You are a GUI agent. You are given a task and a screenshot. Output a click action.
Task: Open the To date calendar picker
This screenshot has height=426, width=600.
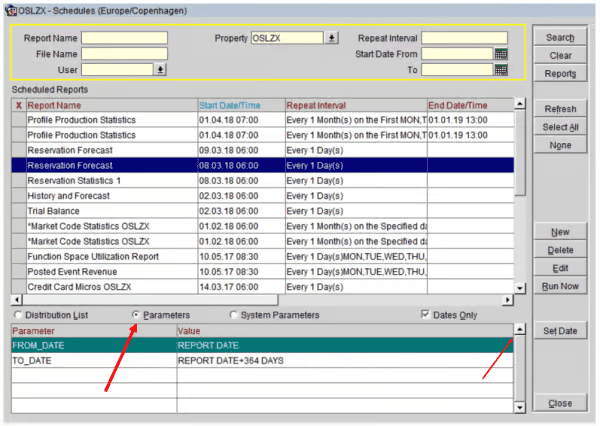(501, 70)
